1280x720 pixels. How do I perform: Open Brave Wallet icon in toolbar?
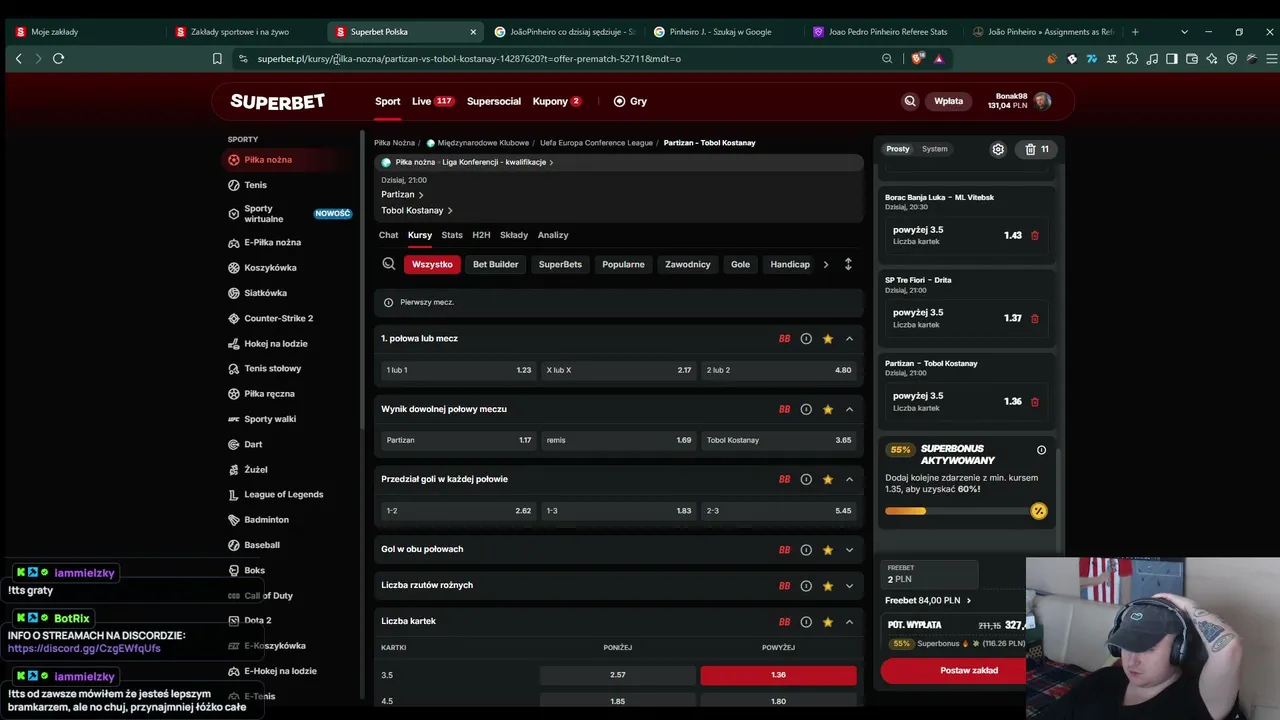pos(1192,59)
